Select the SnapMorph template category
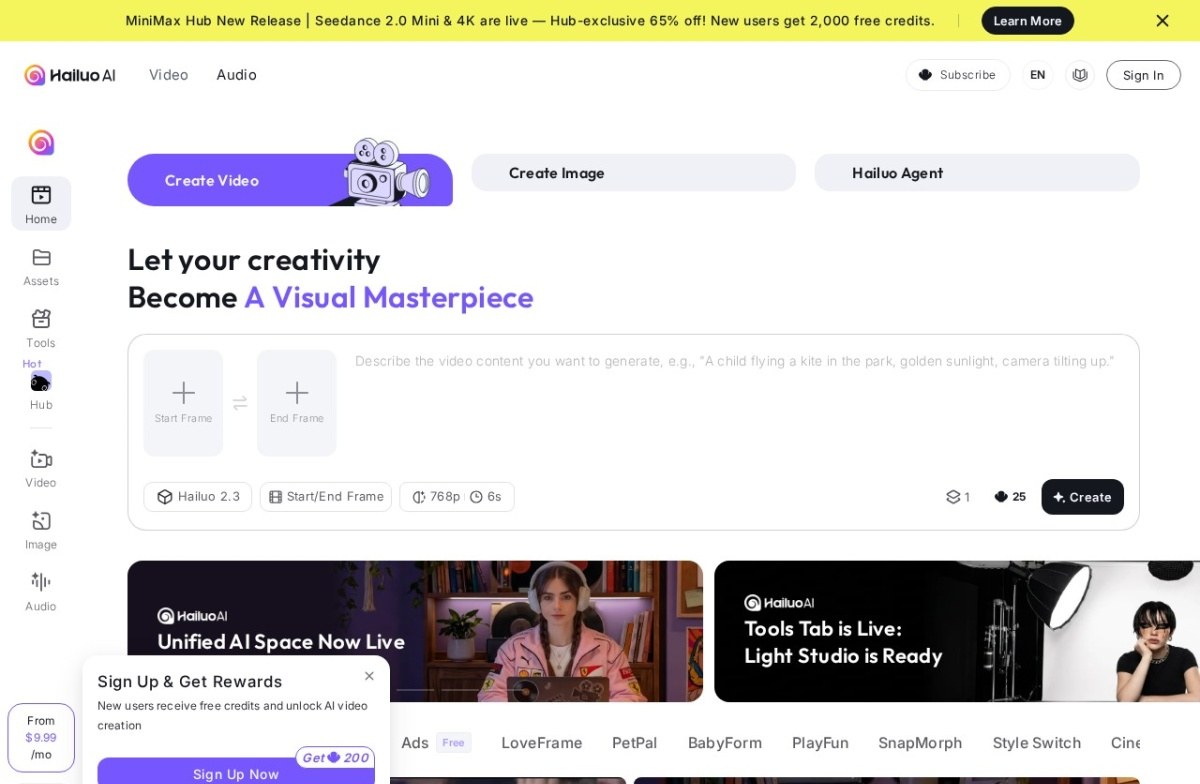The height and width of the screenshot is (784, 1200). tap(920, 743)
